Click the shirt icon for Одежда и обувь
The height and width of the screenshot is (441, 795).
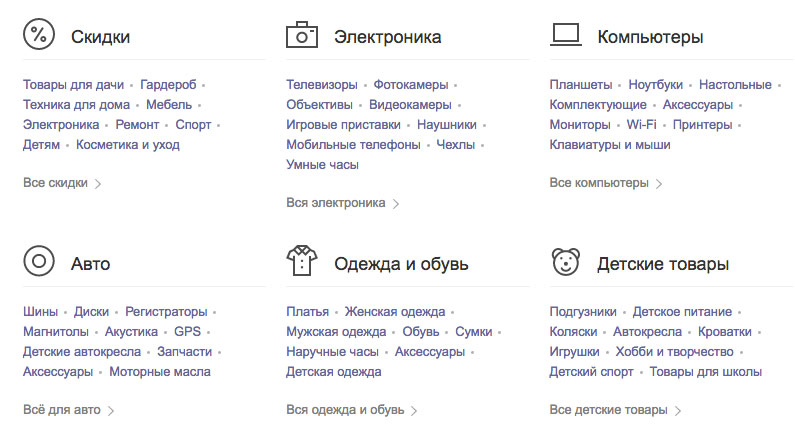pyautogui.click(x=301, y=263)
